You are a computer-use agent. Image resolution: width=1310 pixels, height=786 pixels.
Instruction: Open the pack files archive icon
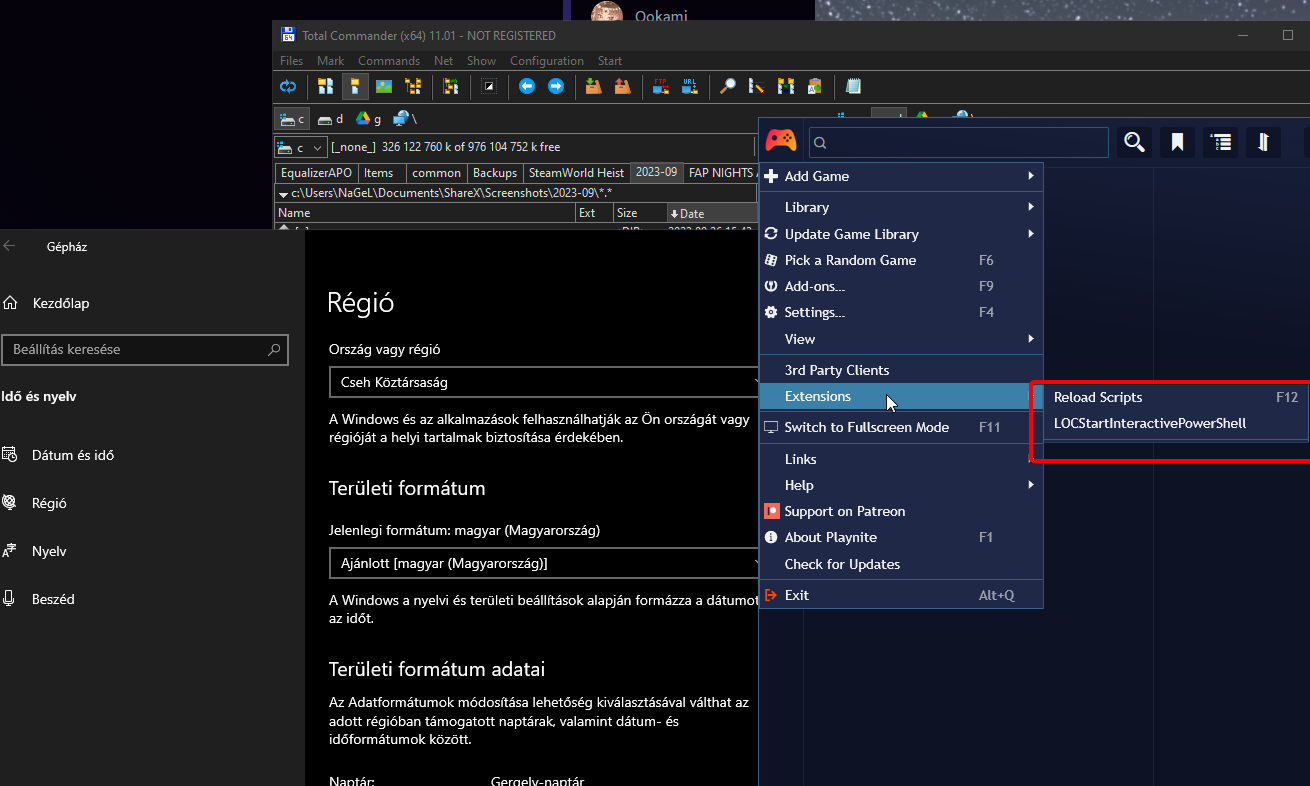[x=594, y=87]
